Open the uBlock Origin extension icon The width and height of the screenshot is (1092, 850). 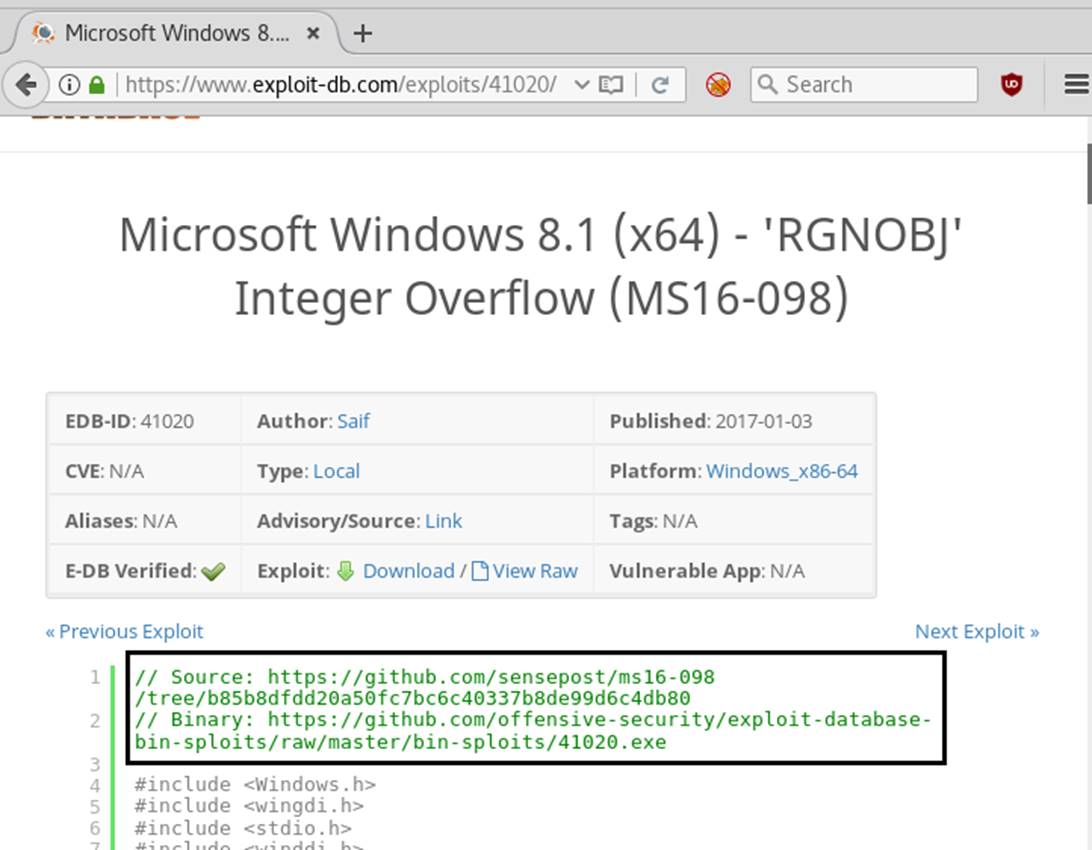click(x=1012, y=85)
